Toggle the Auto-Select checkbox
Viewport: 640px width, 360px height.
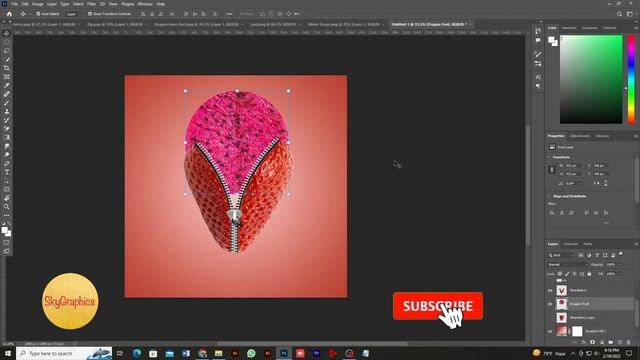tap(38, 14)
